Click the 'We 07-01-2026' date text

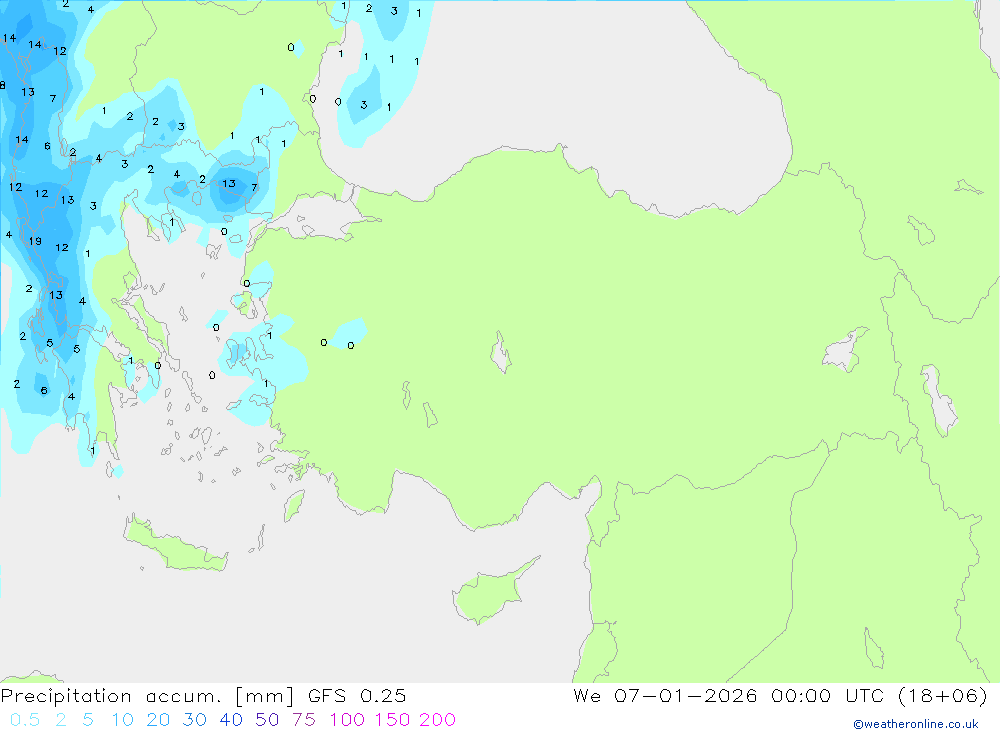(x=665, y=695)
